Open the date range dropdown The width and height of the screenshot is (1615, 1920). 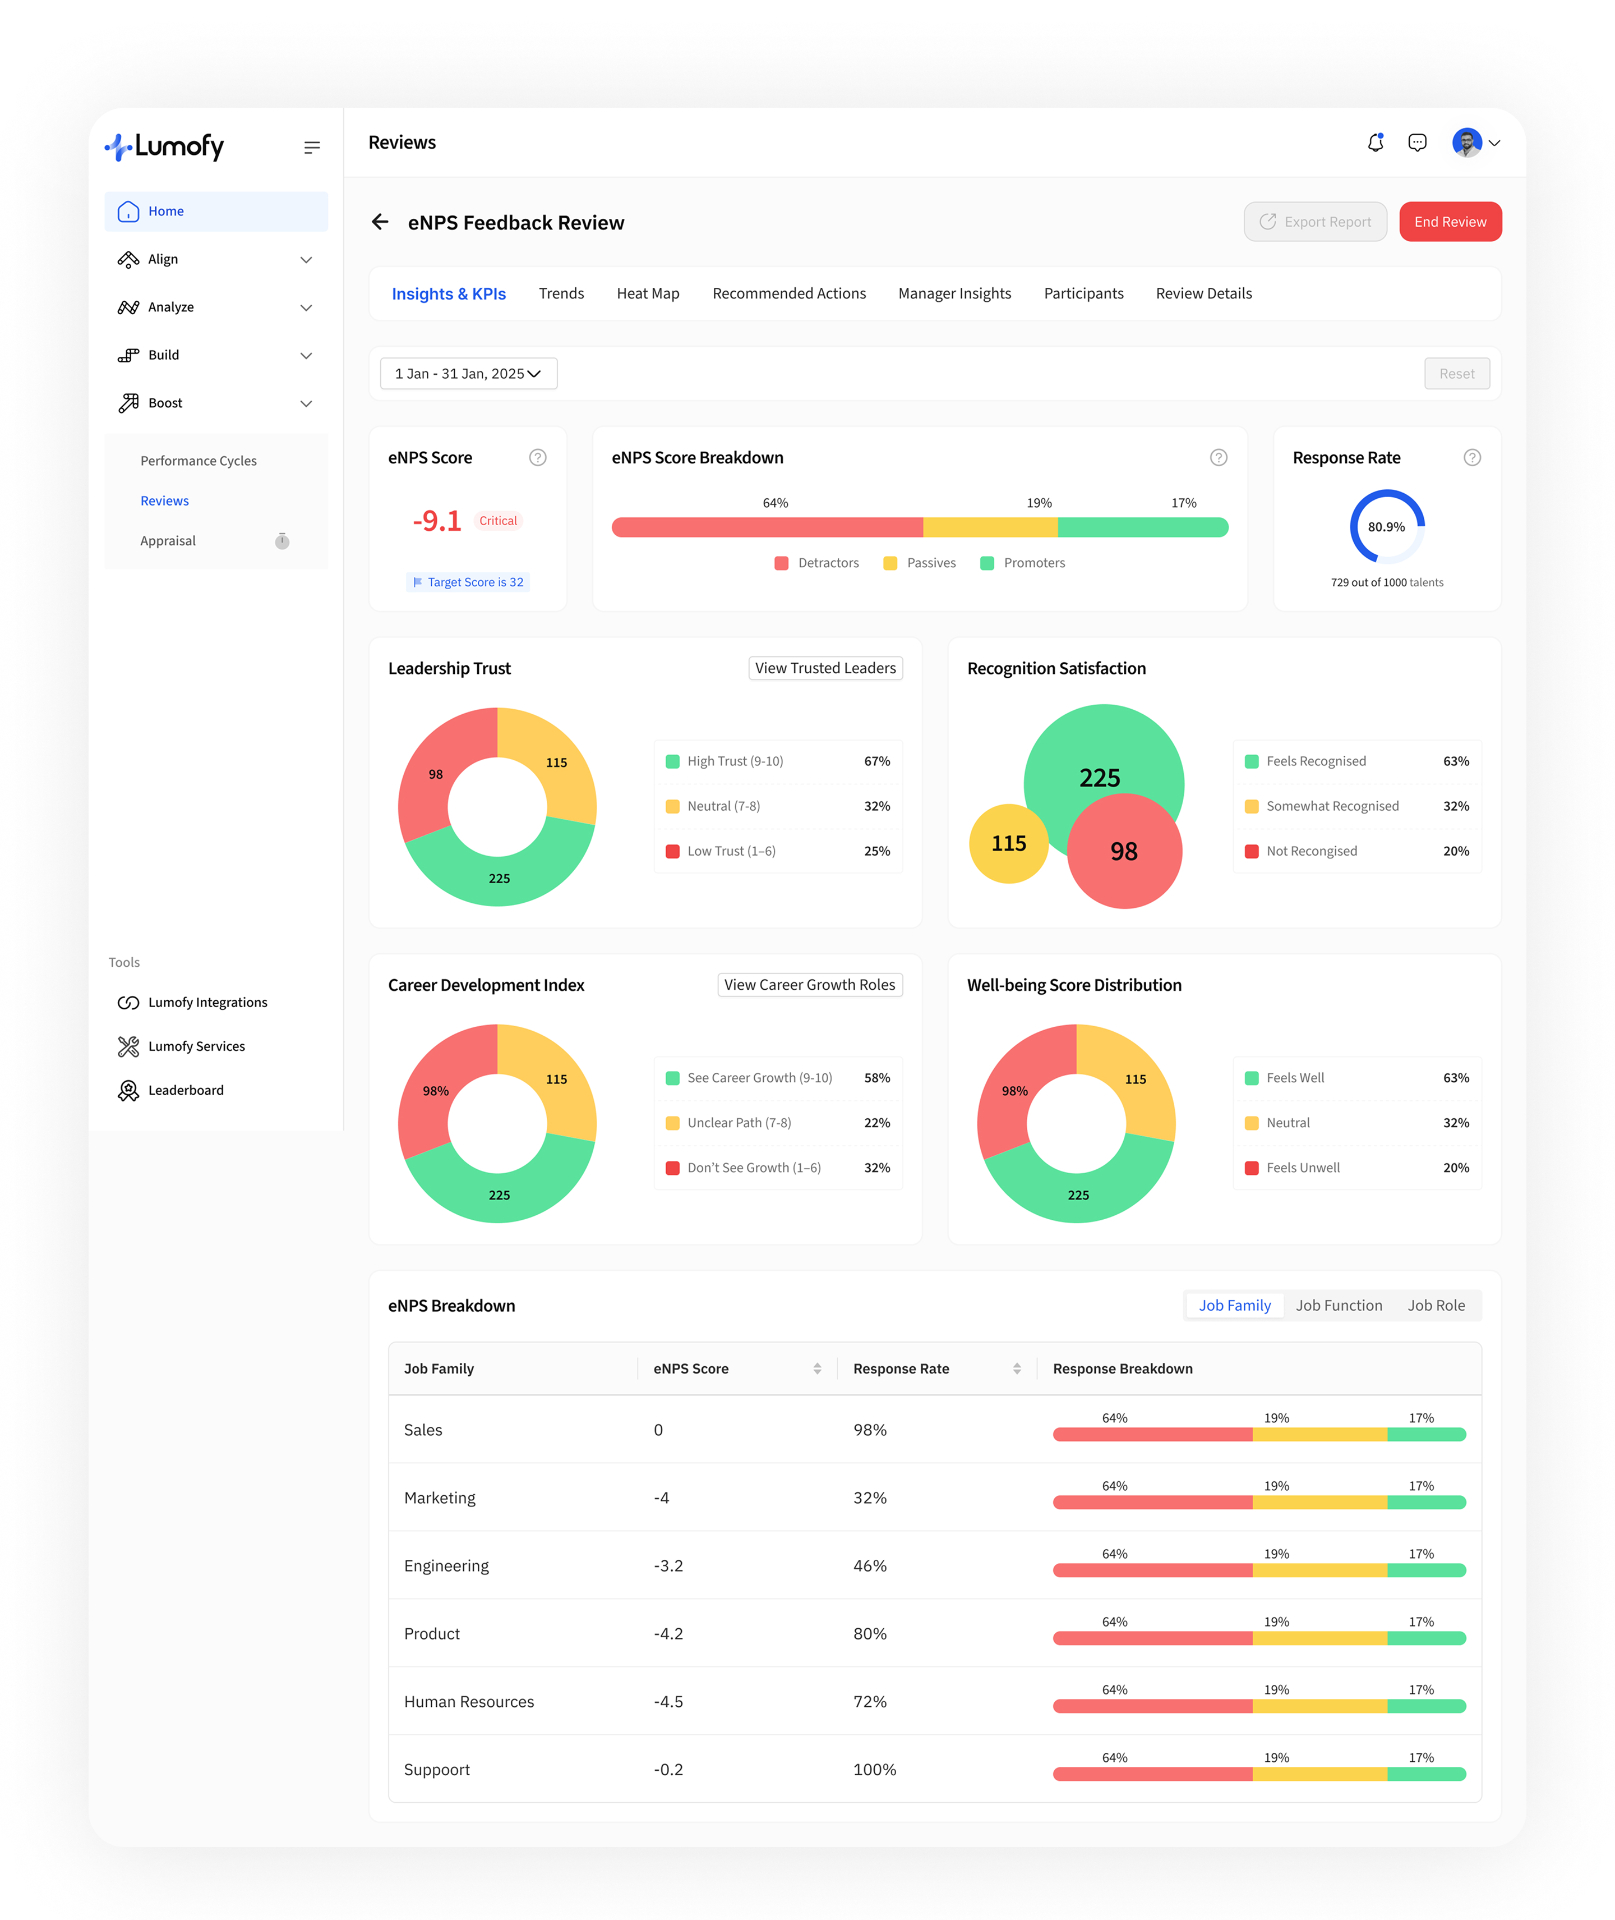[468, 374]
